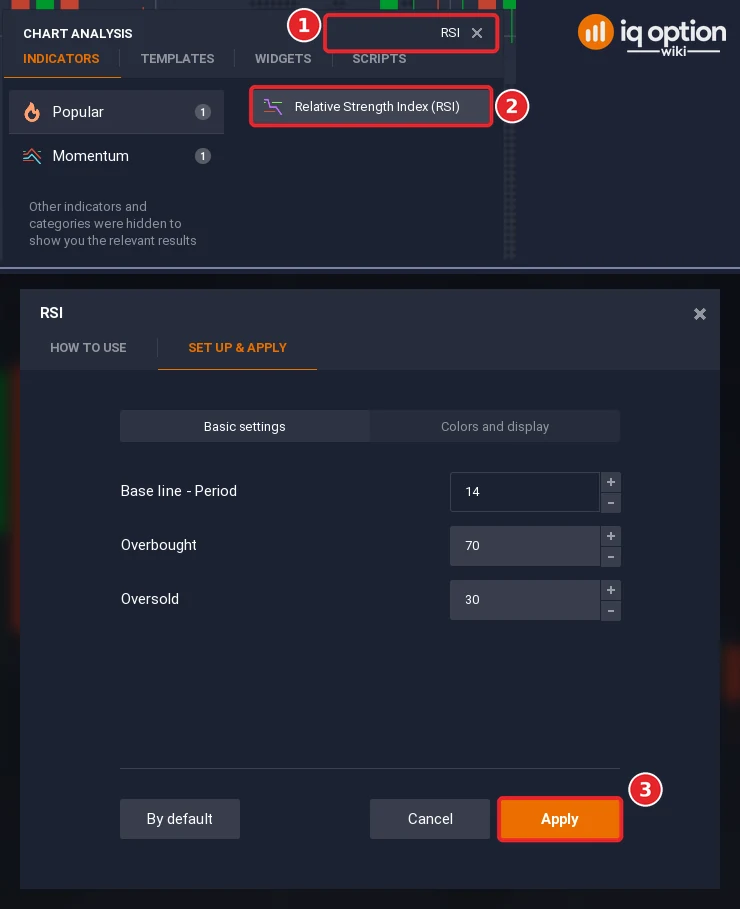Image resolution: width=740 pixels, height=909 pixels.
Task: Increase the Overbought level with plus
Action: 611,536
